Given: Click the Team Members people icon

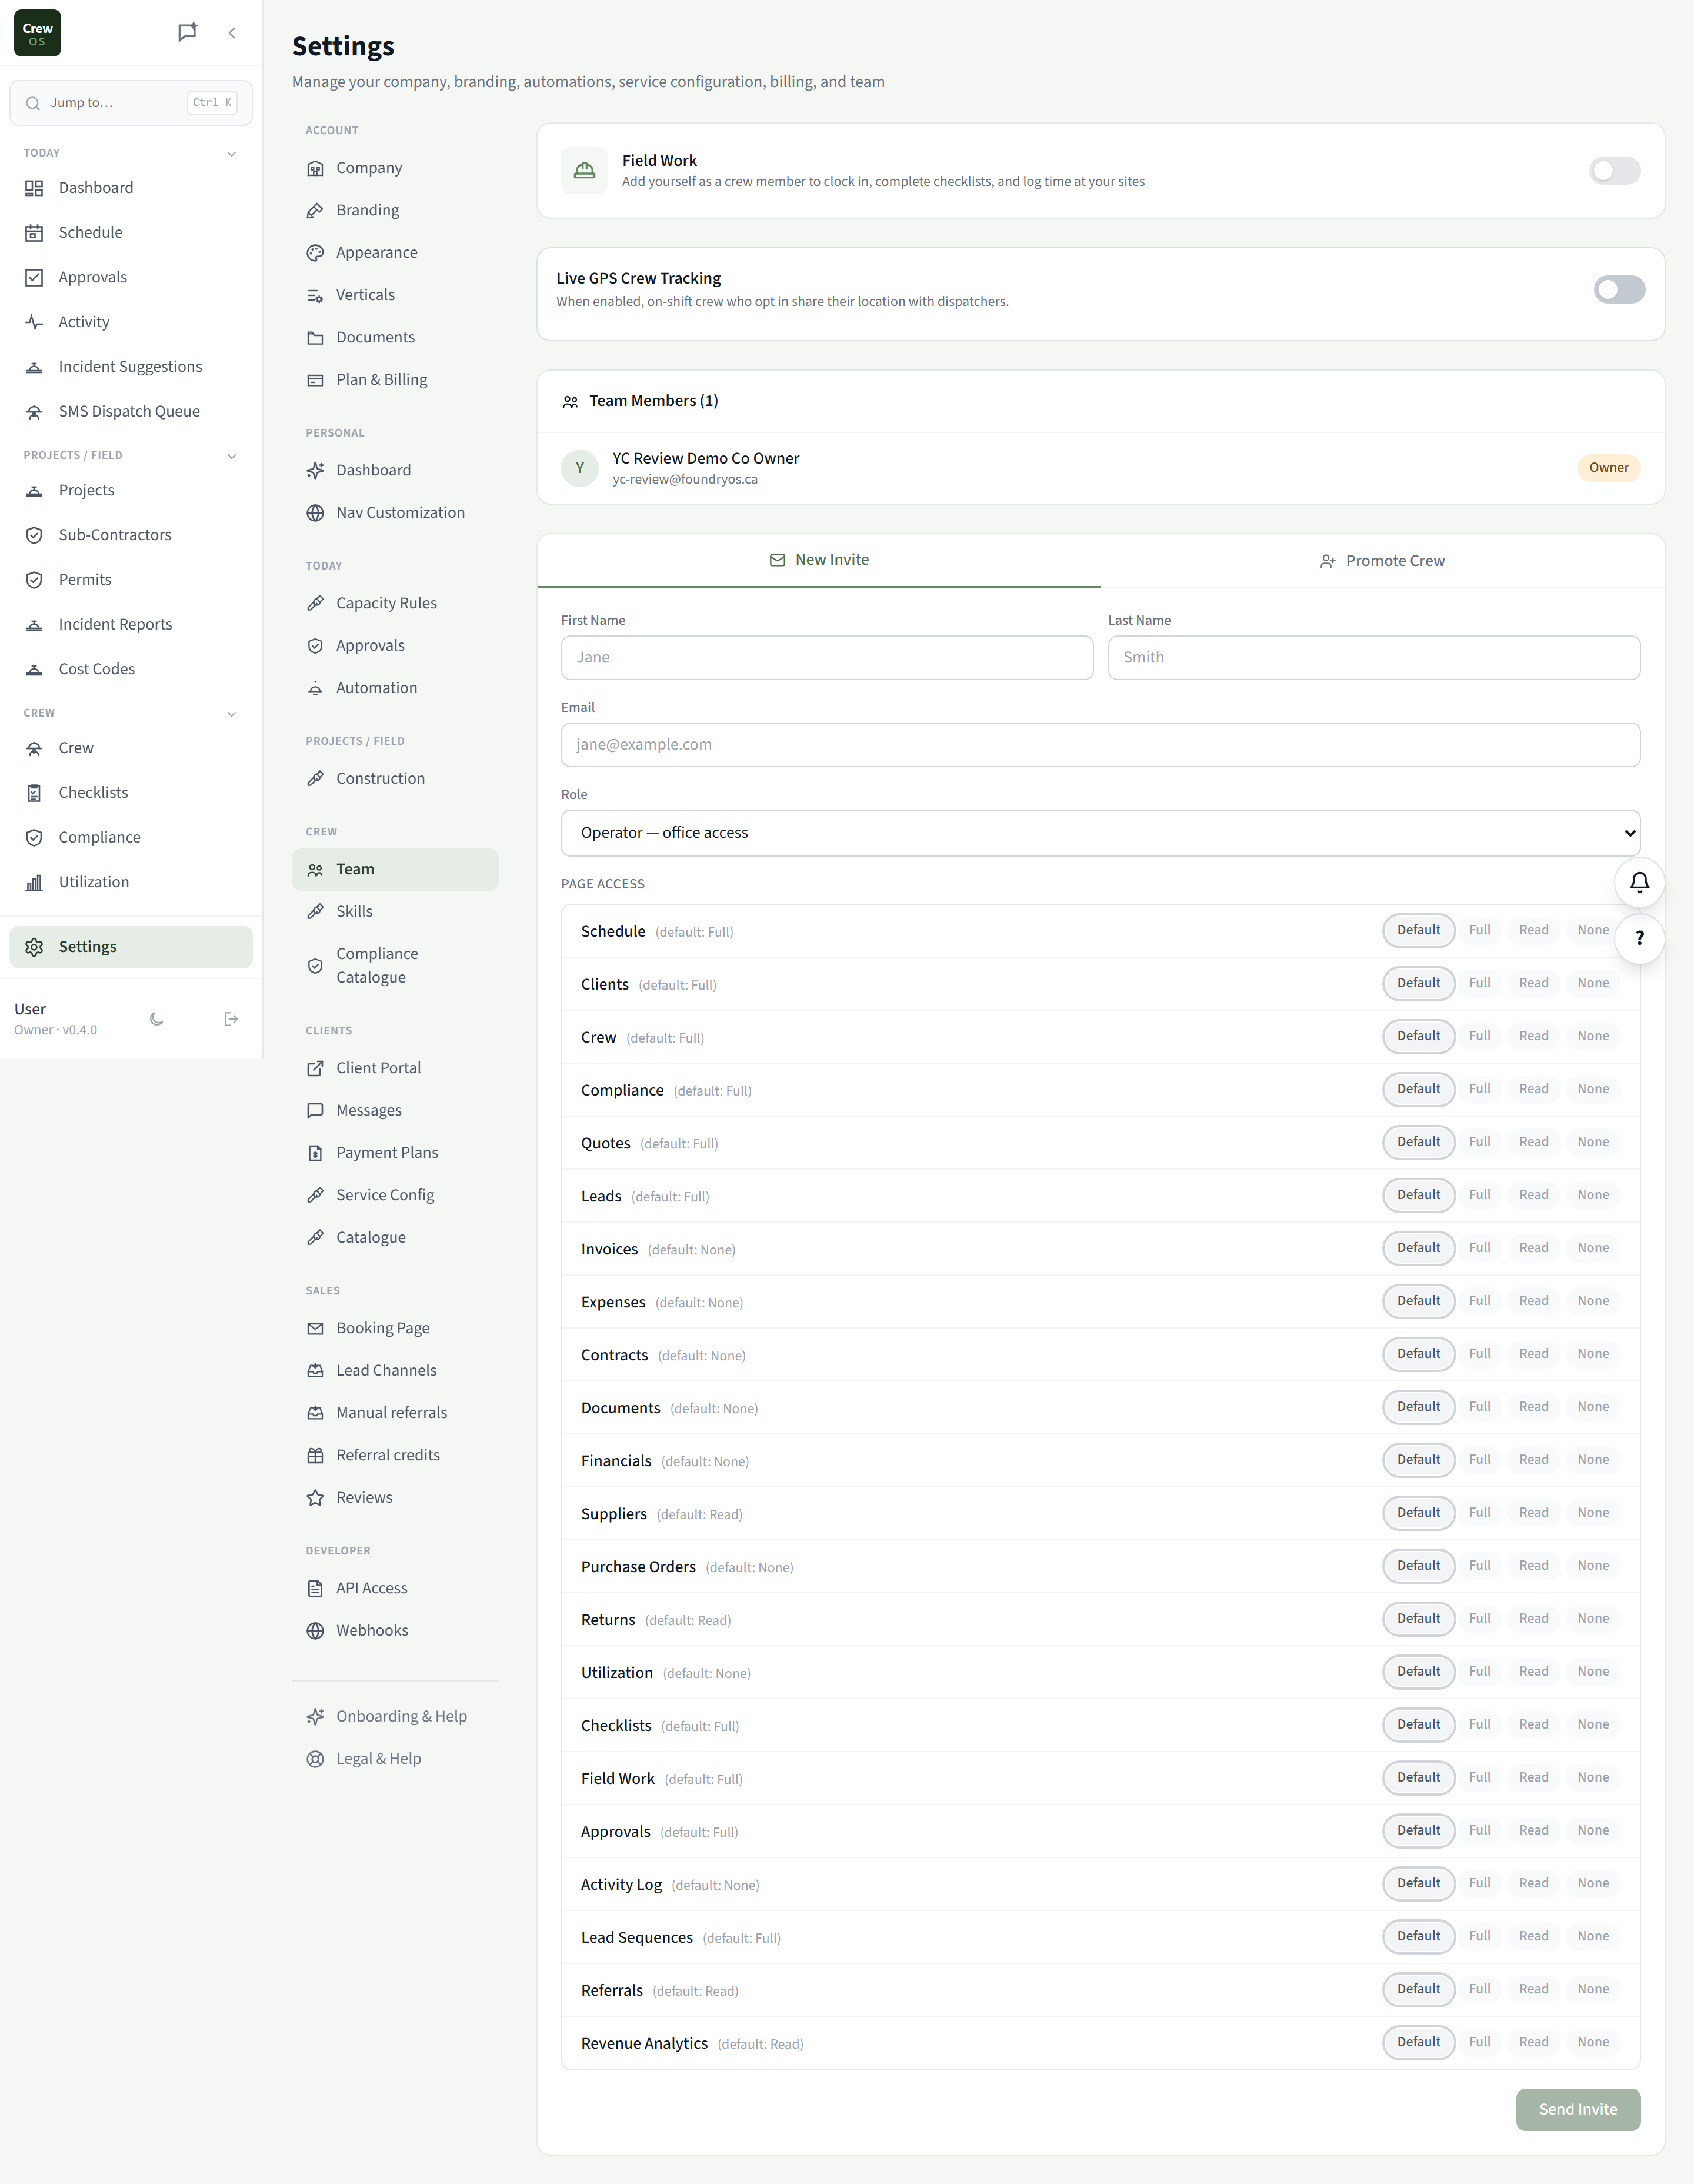Looking at the screenshot, I should point(570,402).
